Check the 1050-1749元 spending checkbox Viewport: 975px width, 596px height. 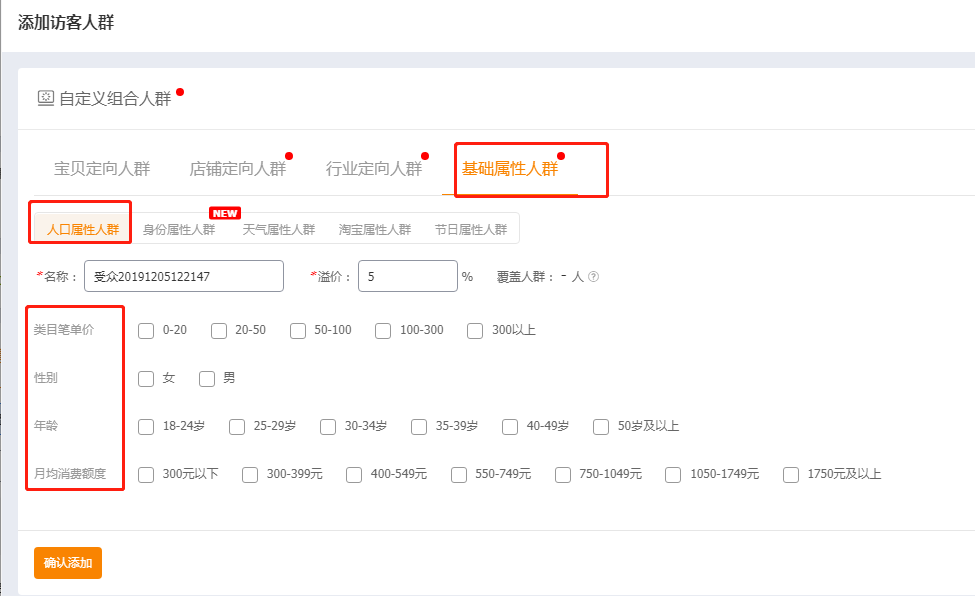tap(673, 475)
